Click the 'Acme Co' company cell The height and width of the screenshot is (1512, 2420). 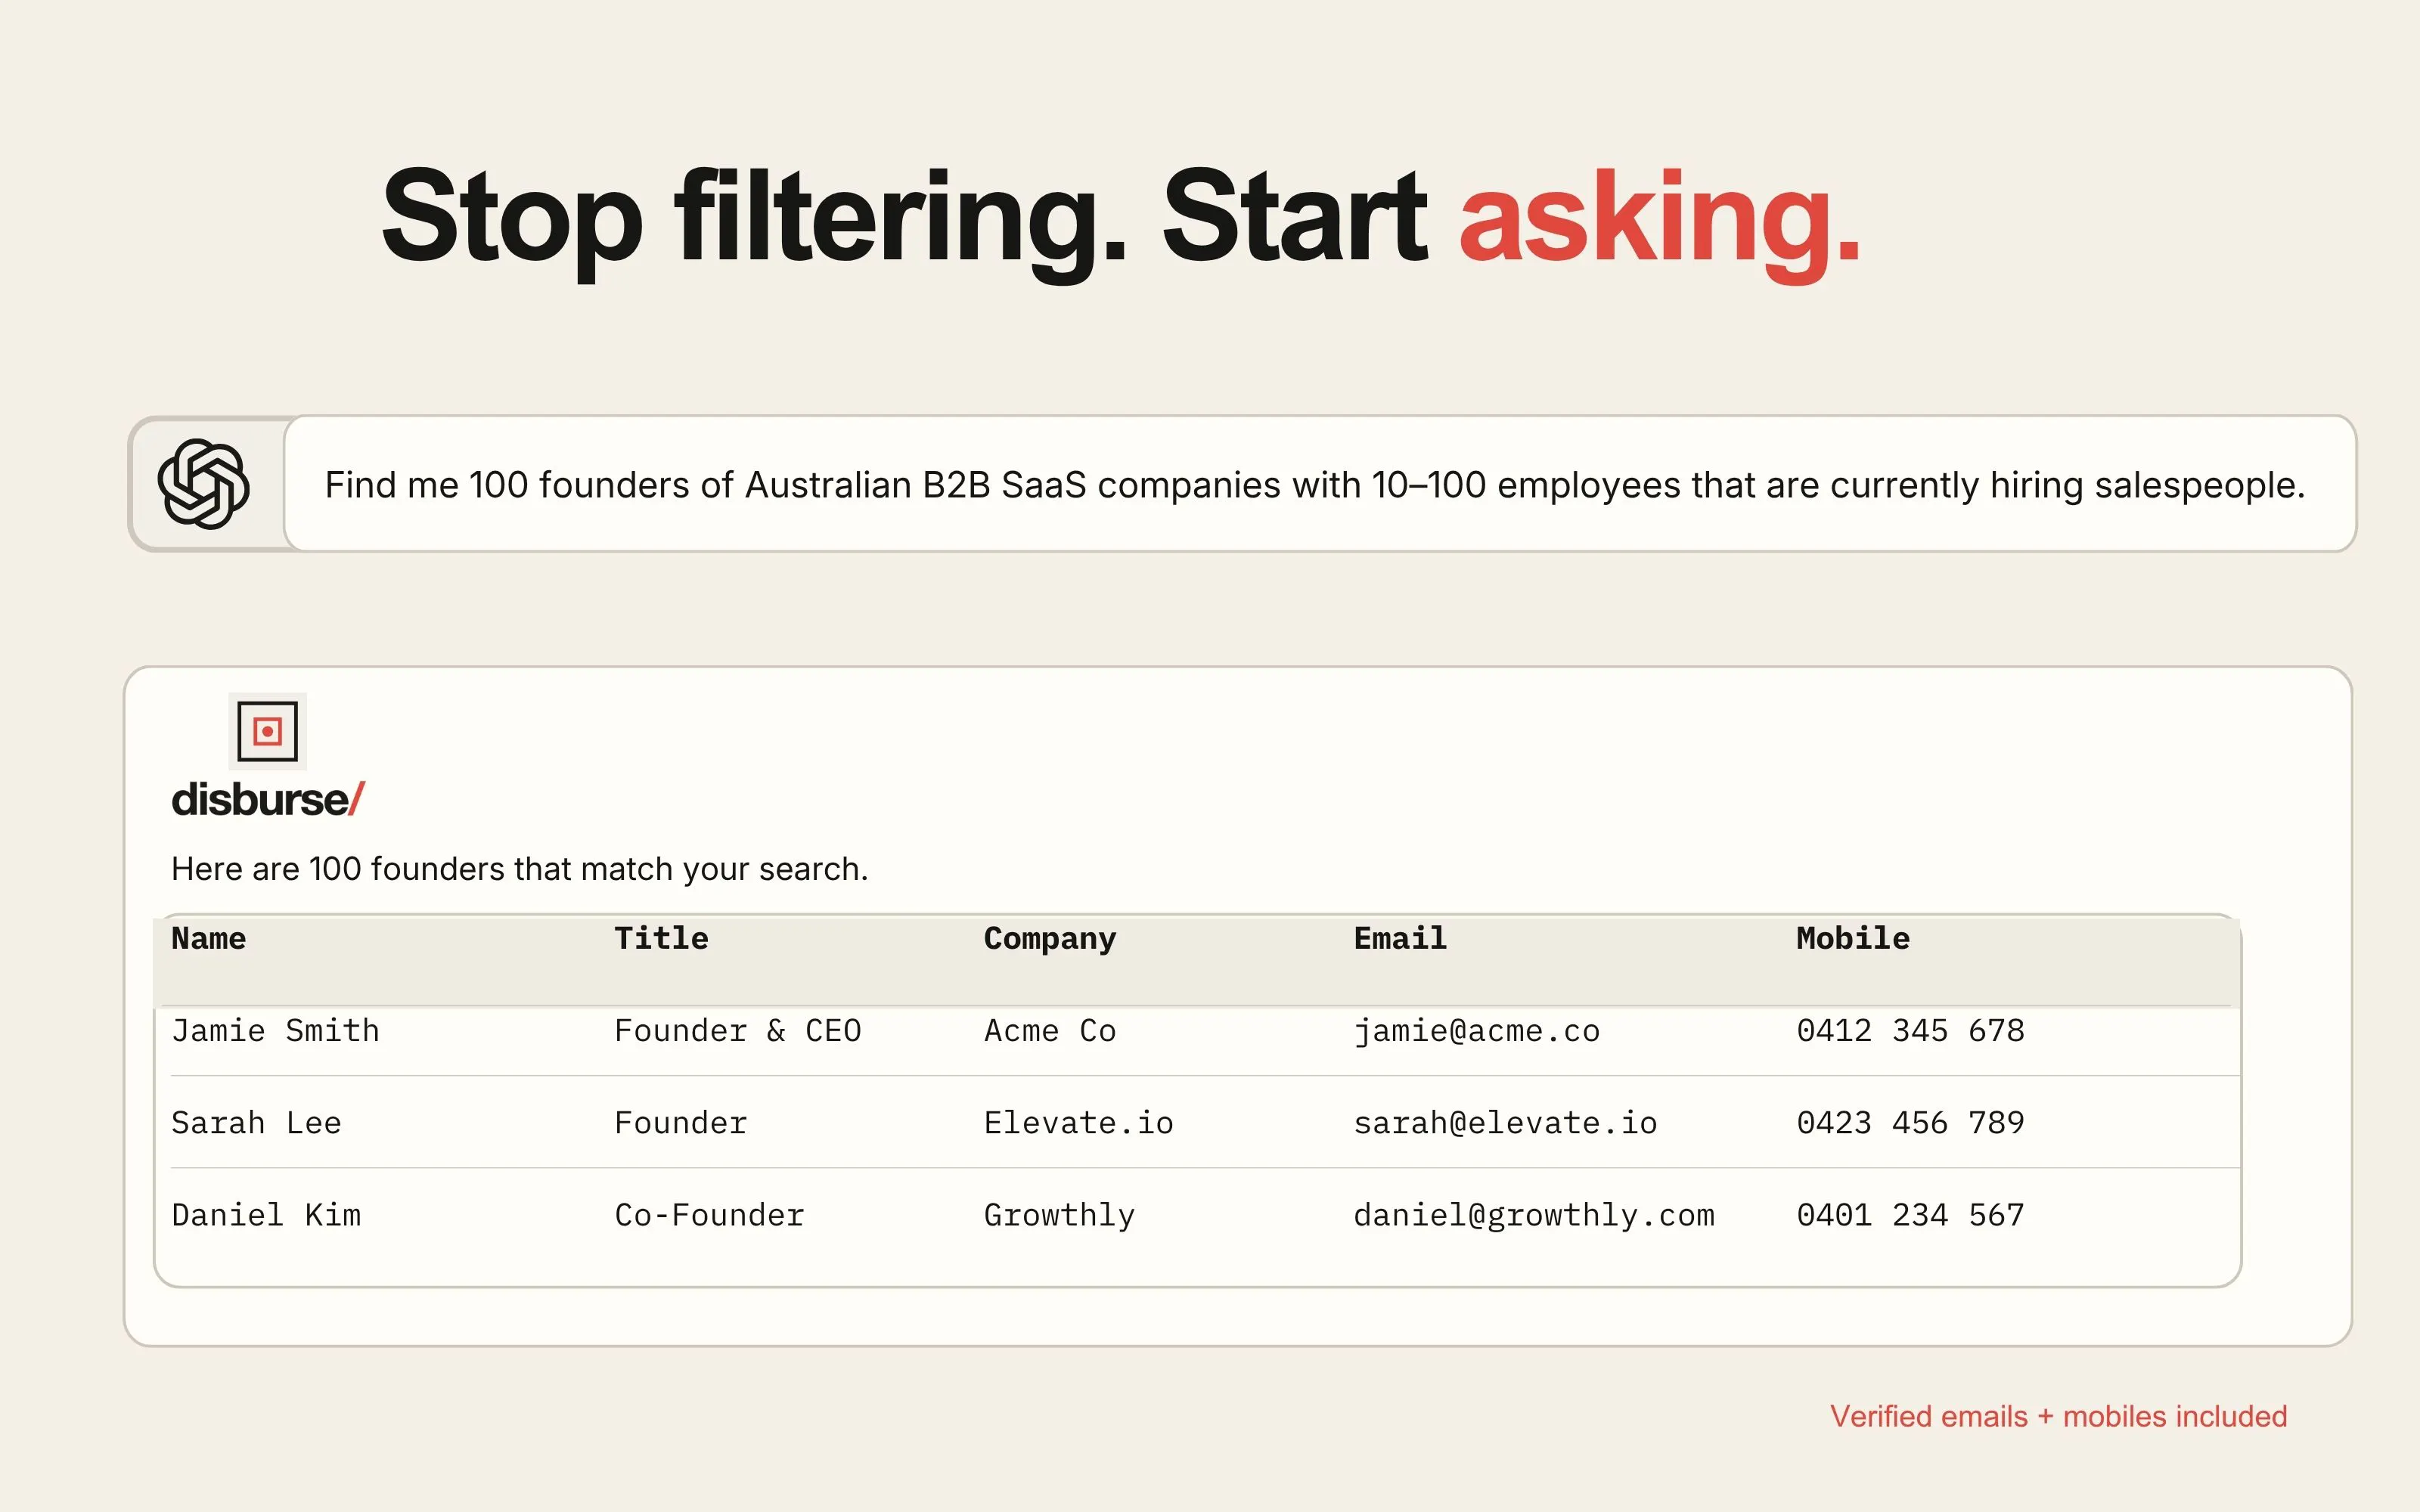(x=1050, y=1031)
